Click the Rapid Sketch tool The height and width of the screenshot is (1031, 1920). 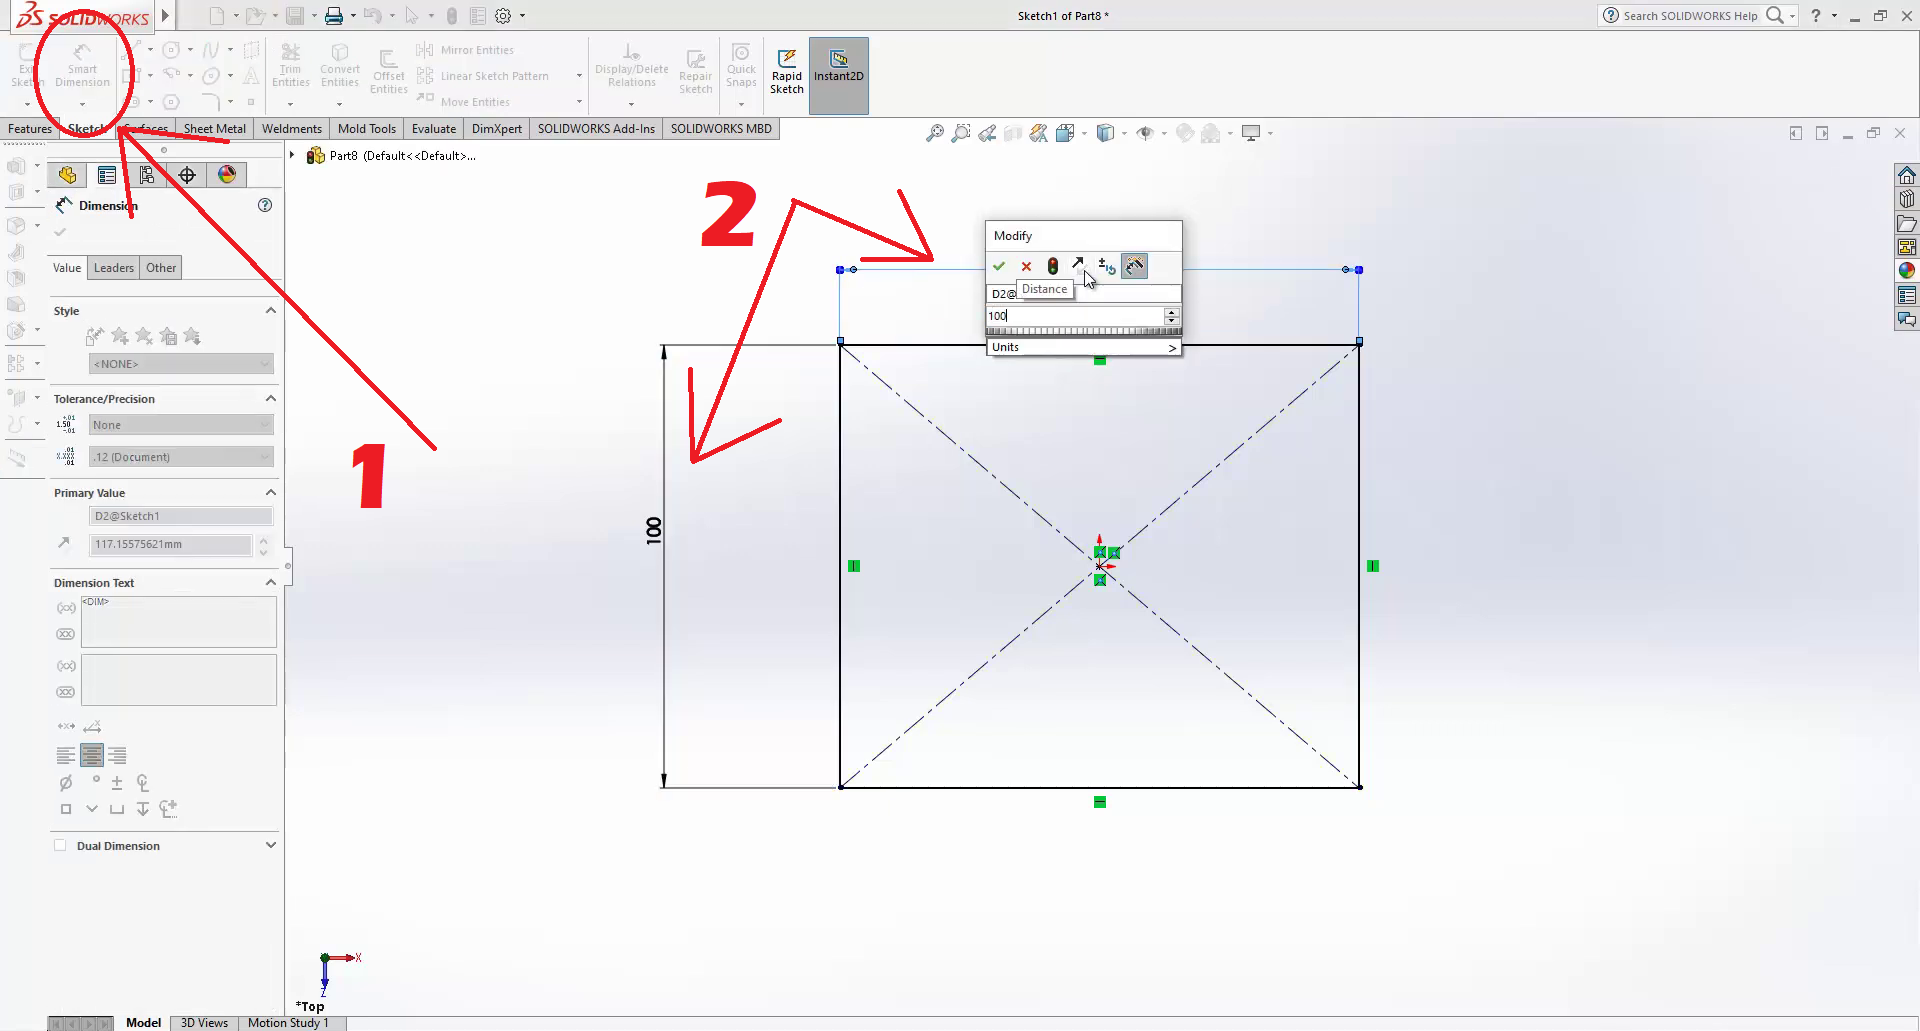point(787,71)
